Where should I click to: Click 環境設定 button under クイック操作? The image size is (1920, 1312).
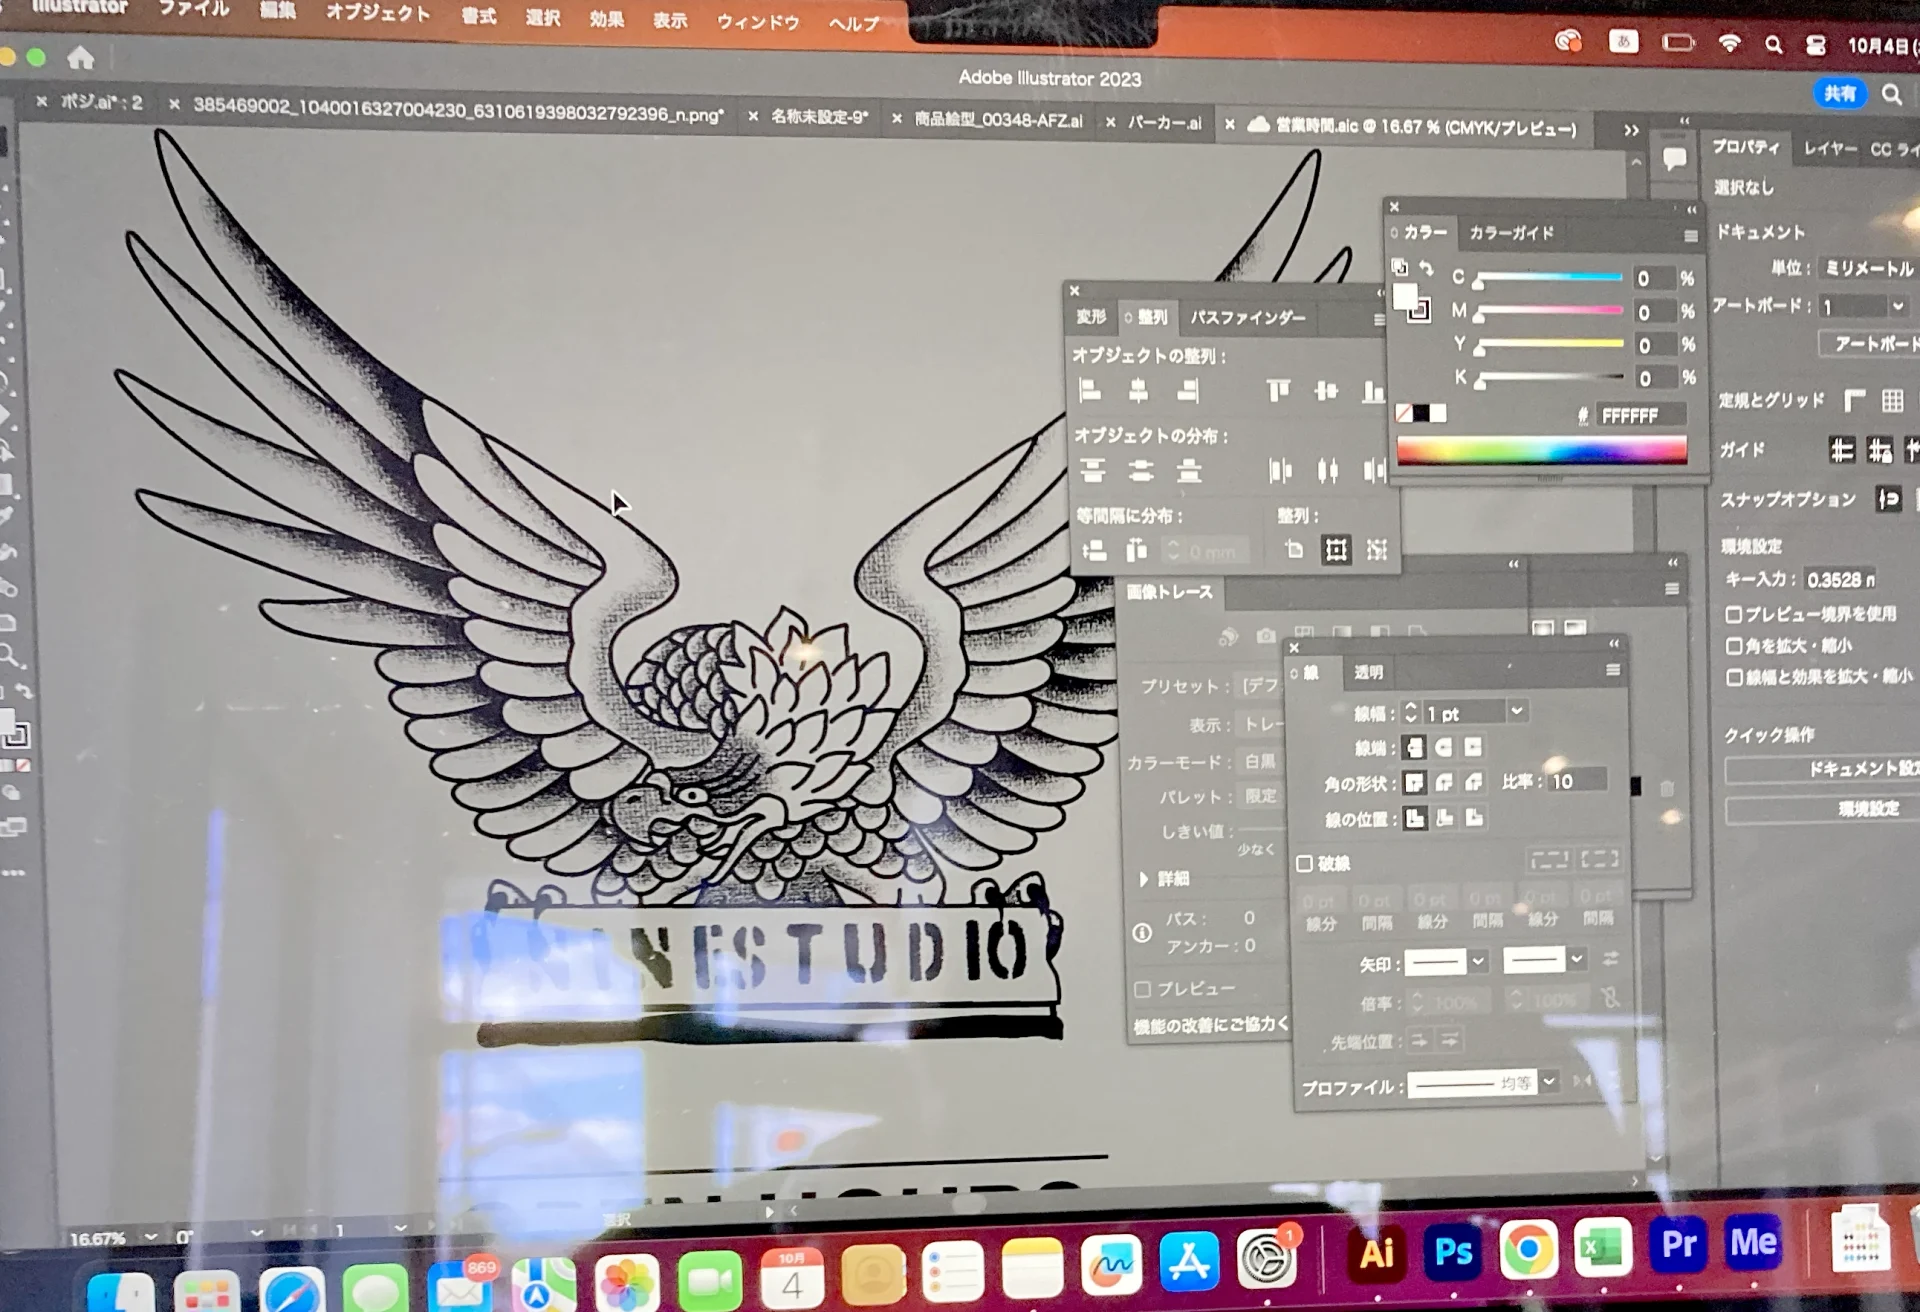(x=1822, y=808)
